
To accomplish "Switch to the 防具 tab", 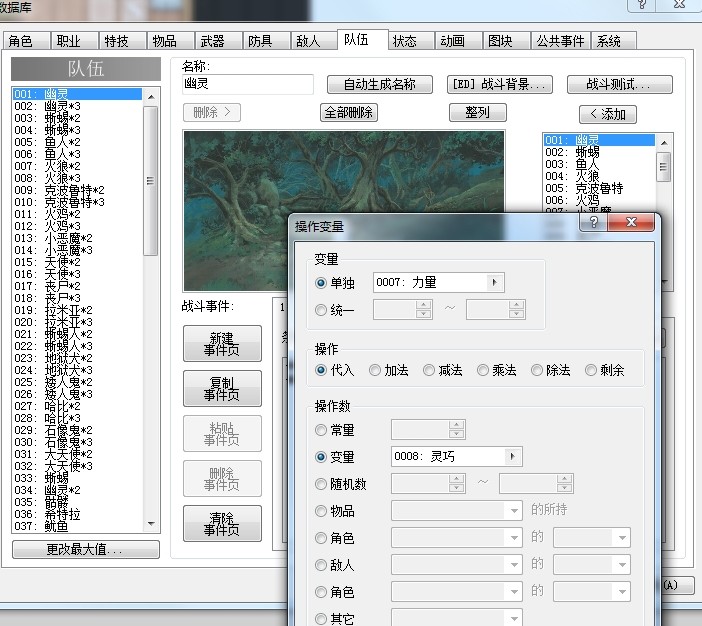I will [266, 41].
